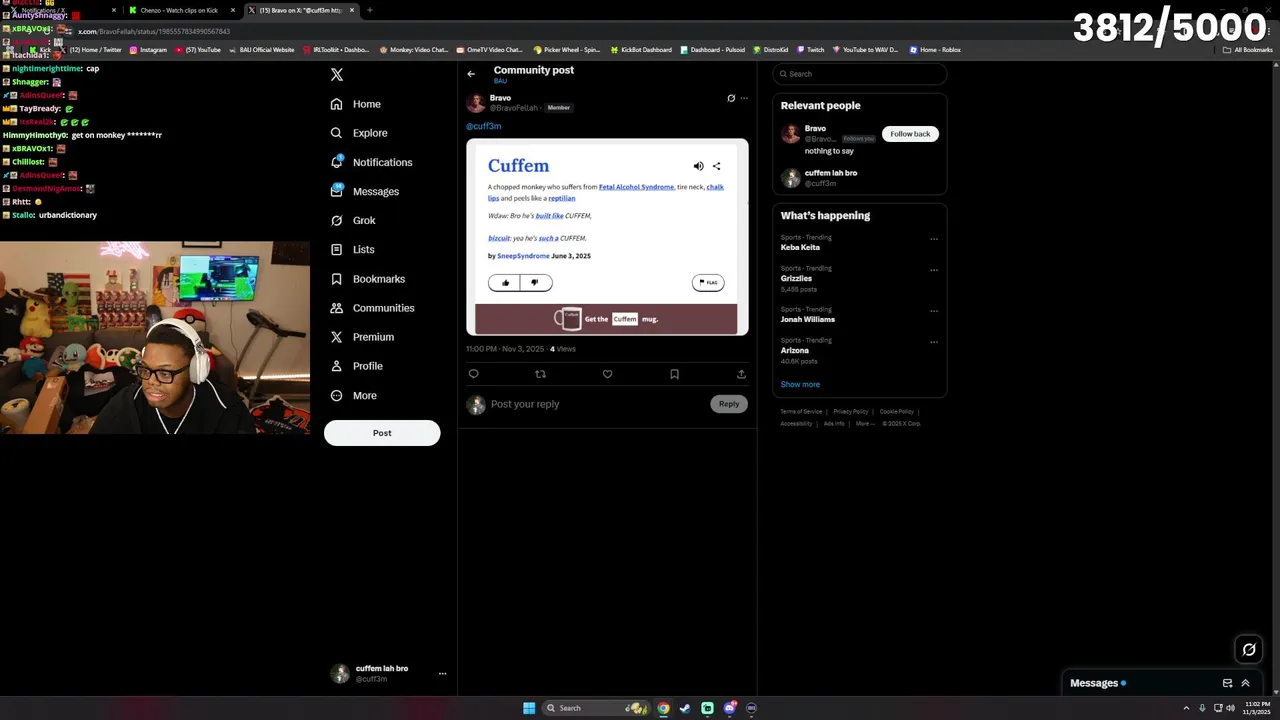
Task: Open Profile in the sidebar
Action: coord(357,366)
